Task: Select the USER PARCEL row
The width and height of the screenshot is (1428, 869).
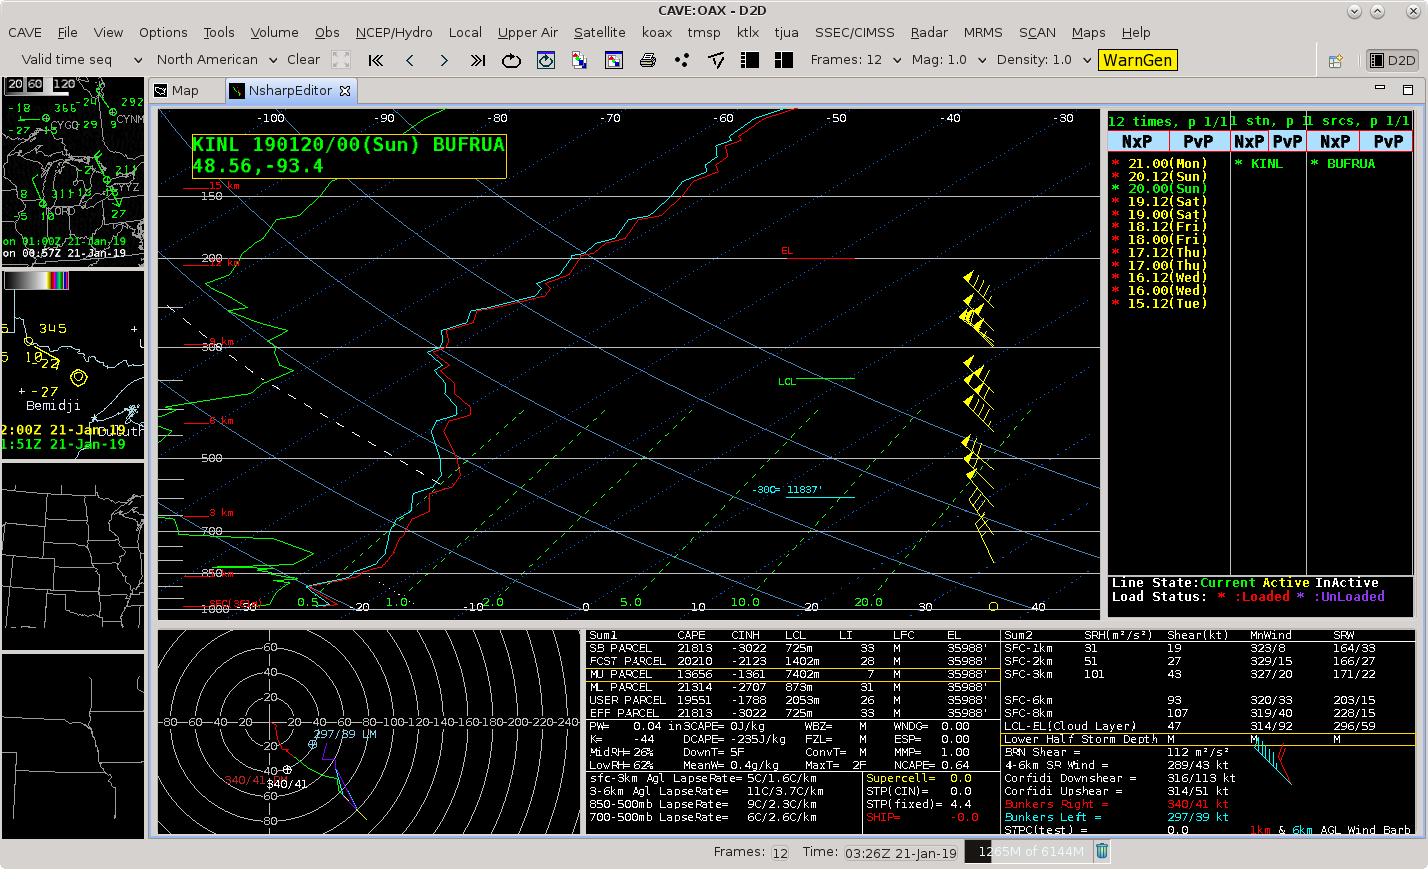Action: point(793,701)
